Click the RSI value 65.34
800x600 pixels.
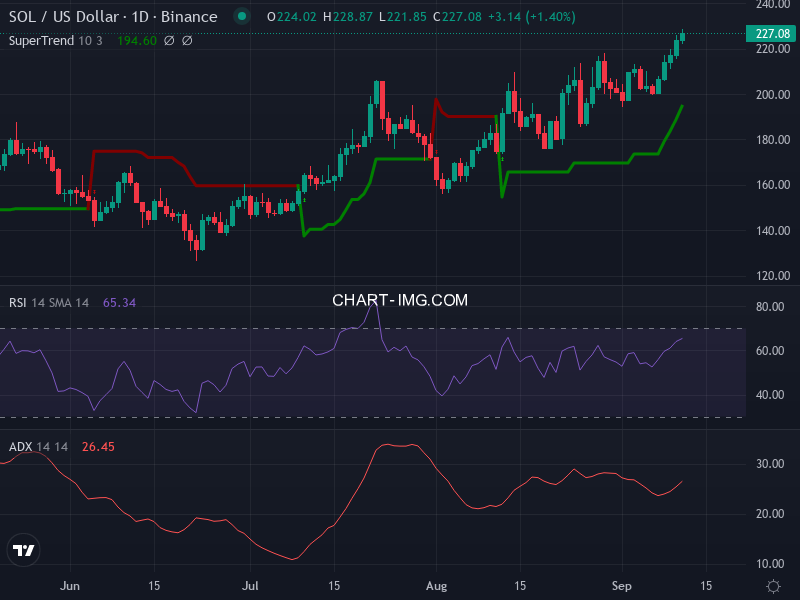click(119, 303)
